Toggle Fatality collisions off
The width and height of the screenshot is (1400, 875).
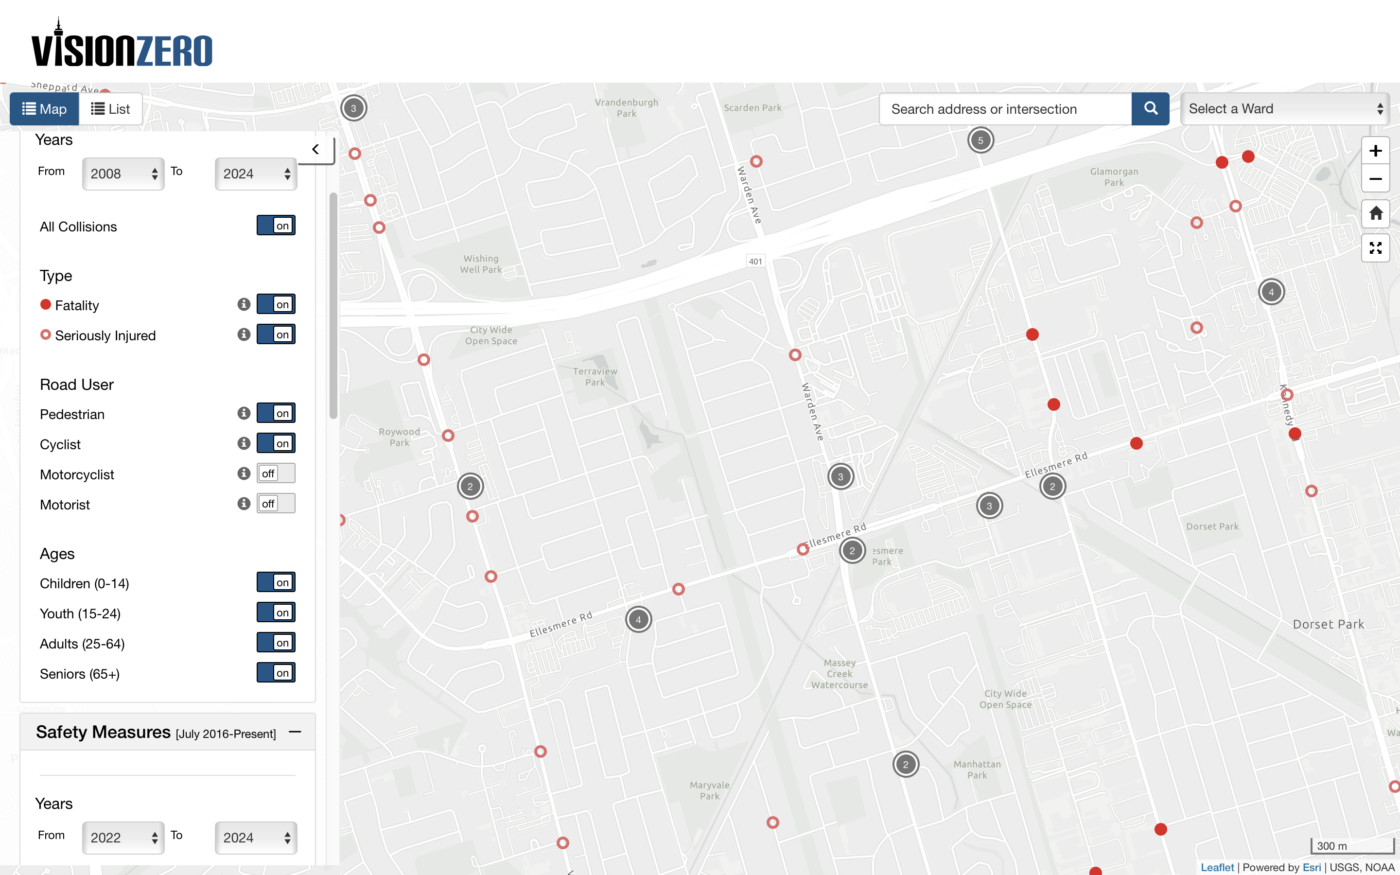(276, 304)
